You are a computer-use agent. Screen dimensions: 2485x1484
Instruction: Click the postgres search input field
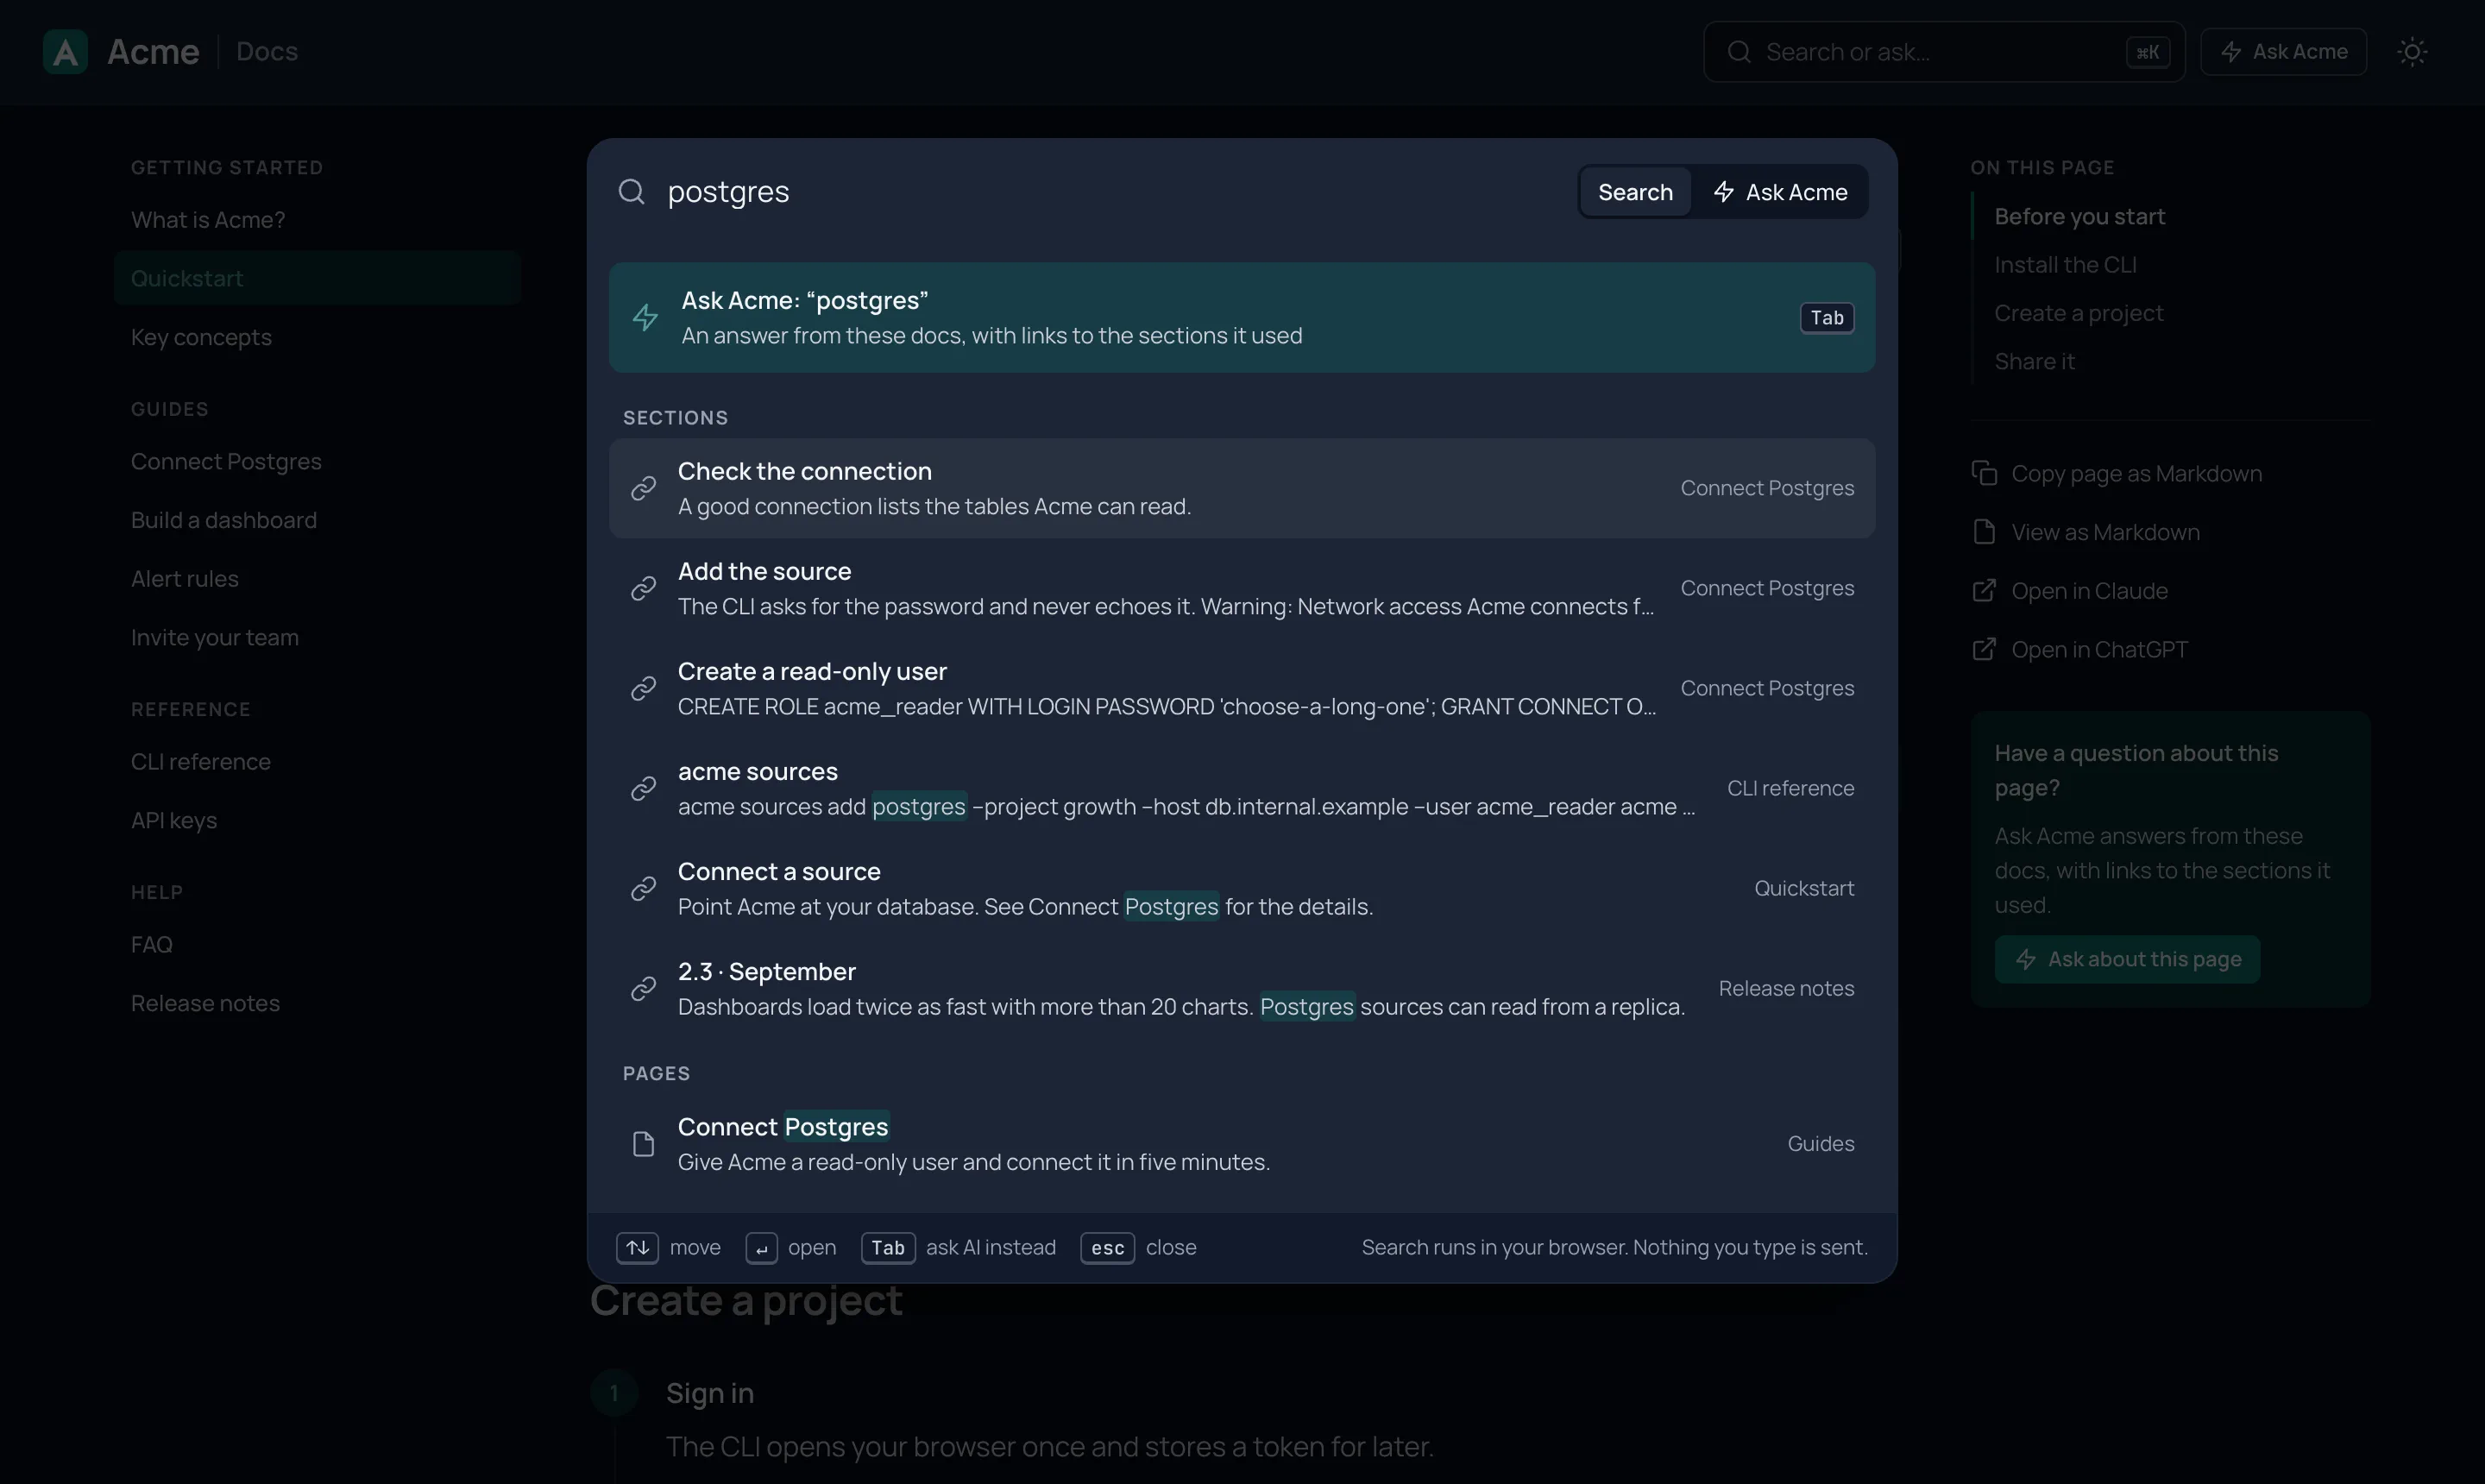(1110, 191)
